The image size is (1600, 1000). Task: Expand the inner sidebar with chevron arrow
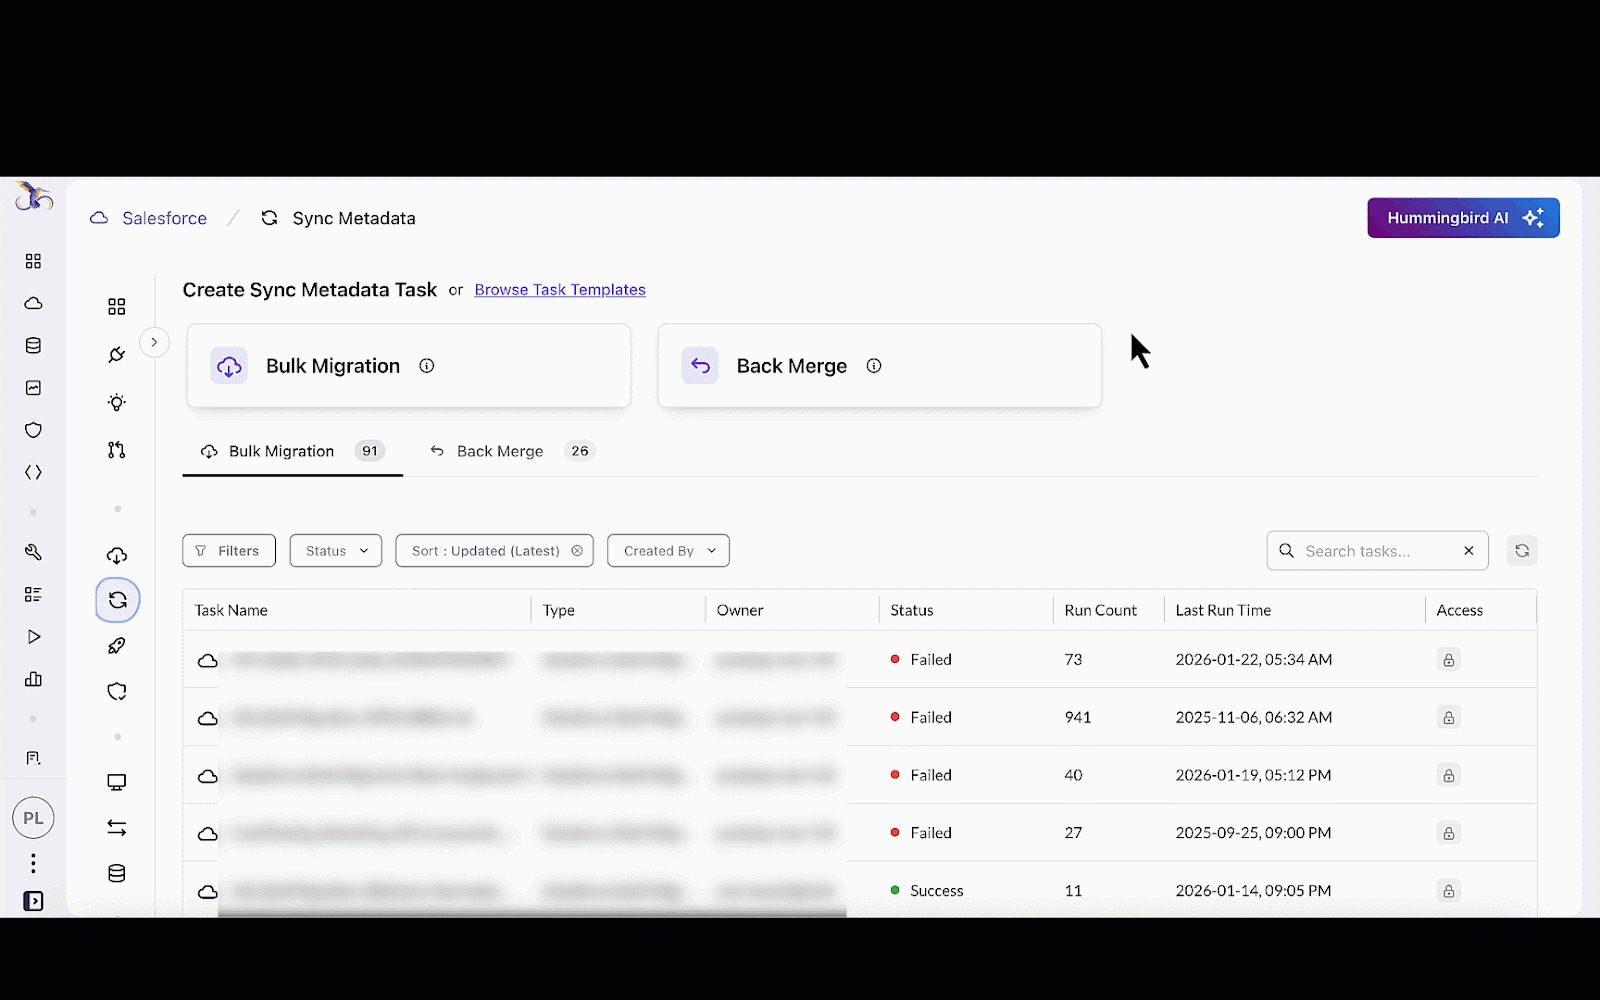154,342
